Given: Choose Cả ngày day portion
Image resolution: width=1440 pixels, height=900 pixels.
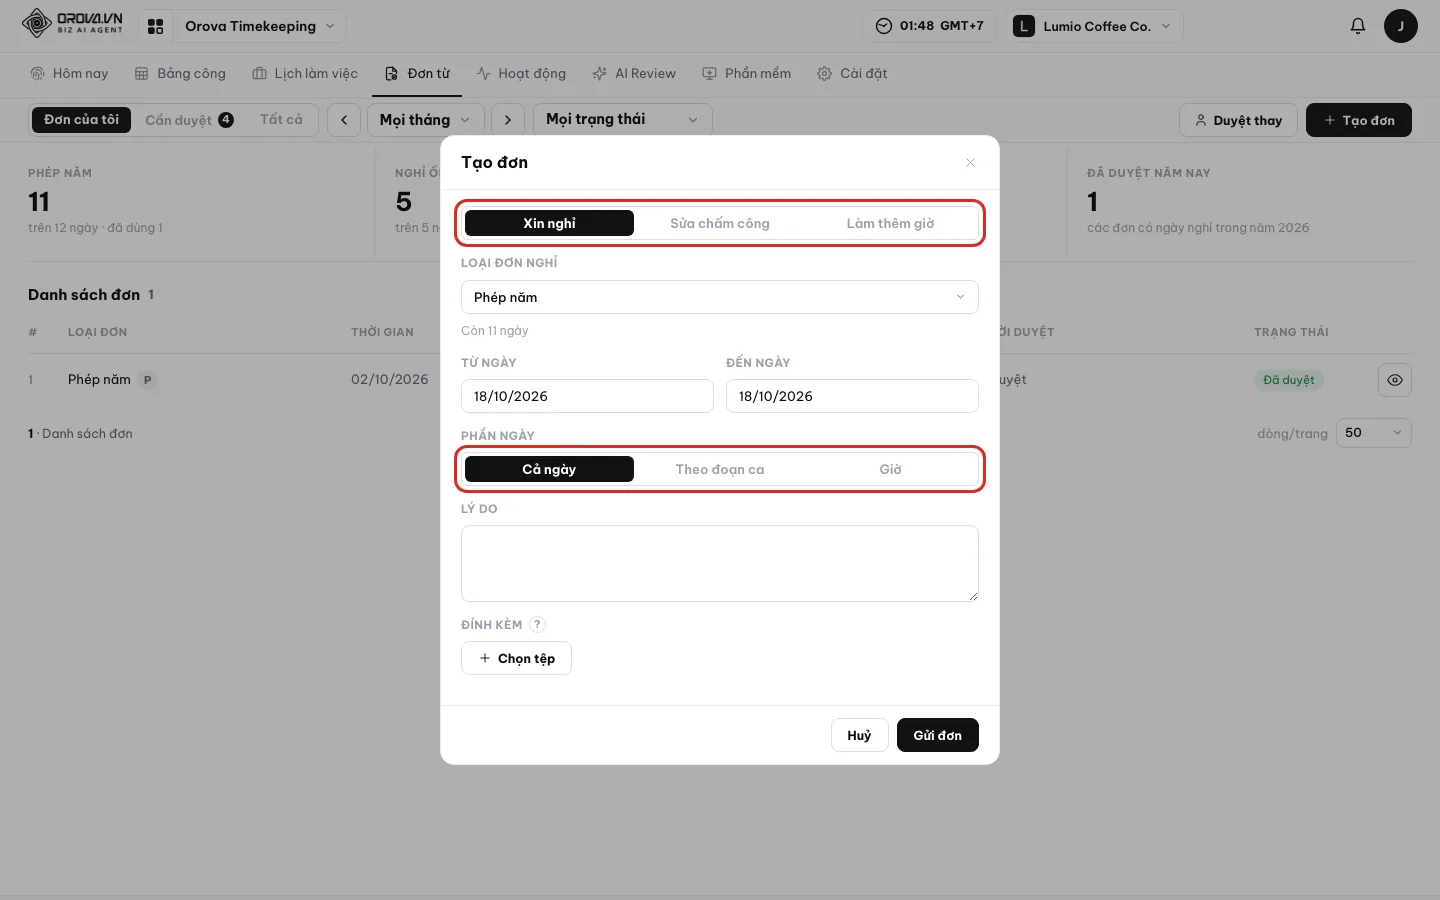Looking at the screenshot, I should pyautogui.click(x=549, y=469).
